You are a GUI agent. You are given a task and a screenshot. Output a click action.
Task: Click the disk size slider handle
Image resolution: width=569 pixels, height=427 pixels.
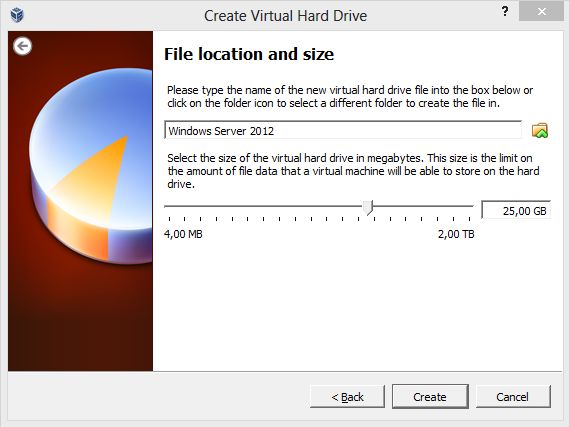[x=368, y=208]
